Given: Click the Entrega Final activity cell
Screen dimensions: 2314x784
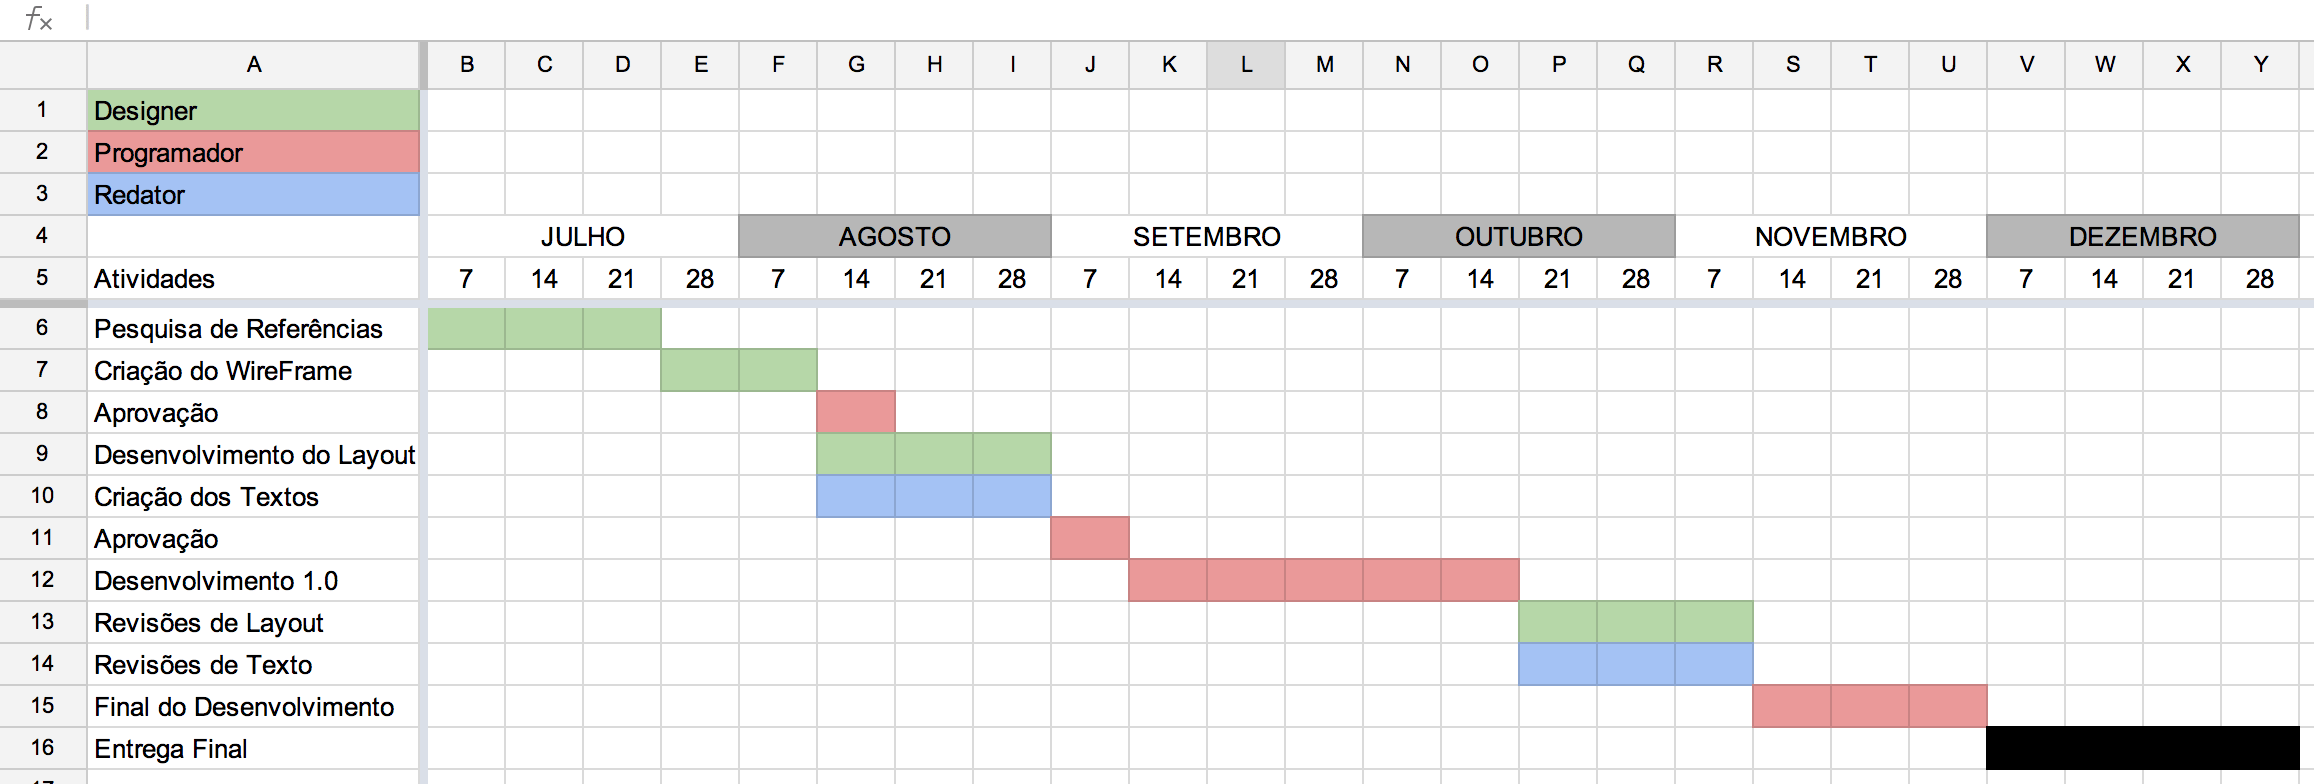Looking at the screenshot, I should click(x=253, y=749).
